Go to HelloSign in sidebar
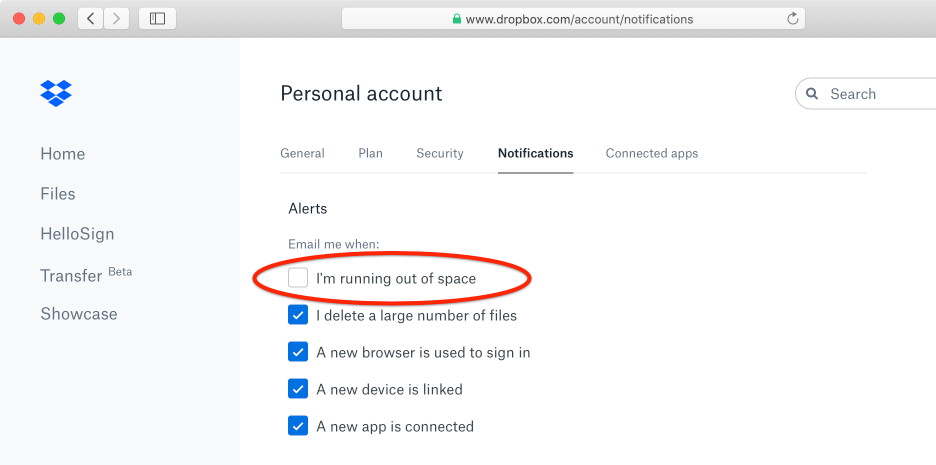The height and width of the screenshot is (465, 936). (x=77, y=234)
